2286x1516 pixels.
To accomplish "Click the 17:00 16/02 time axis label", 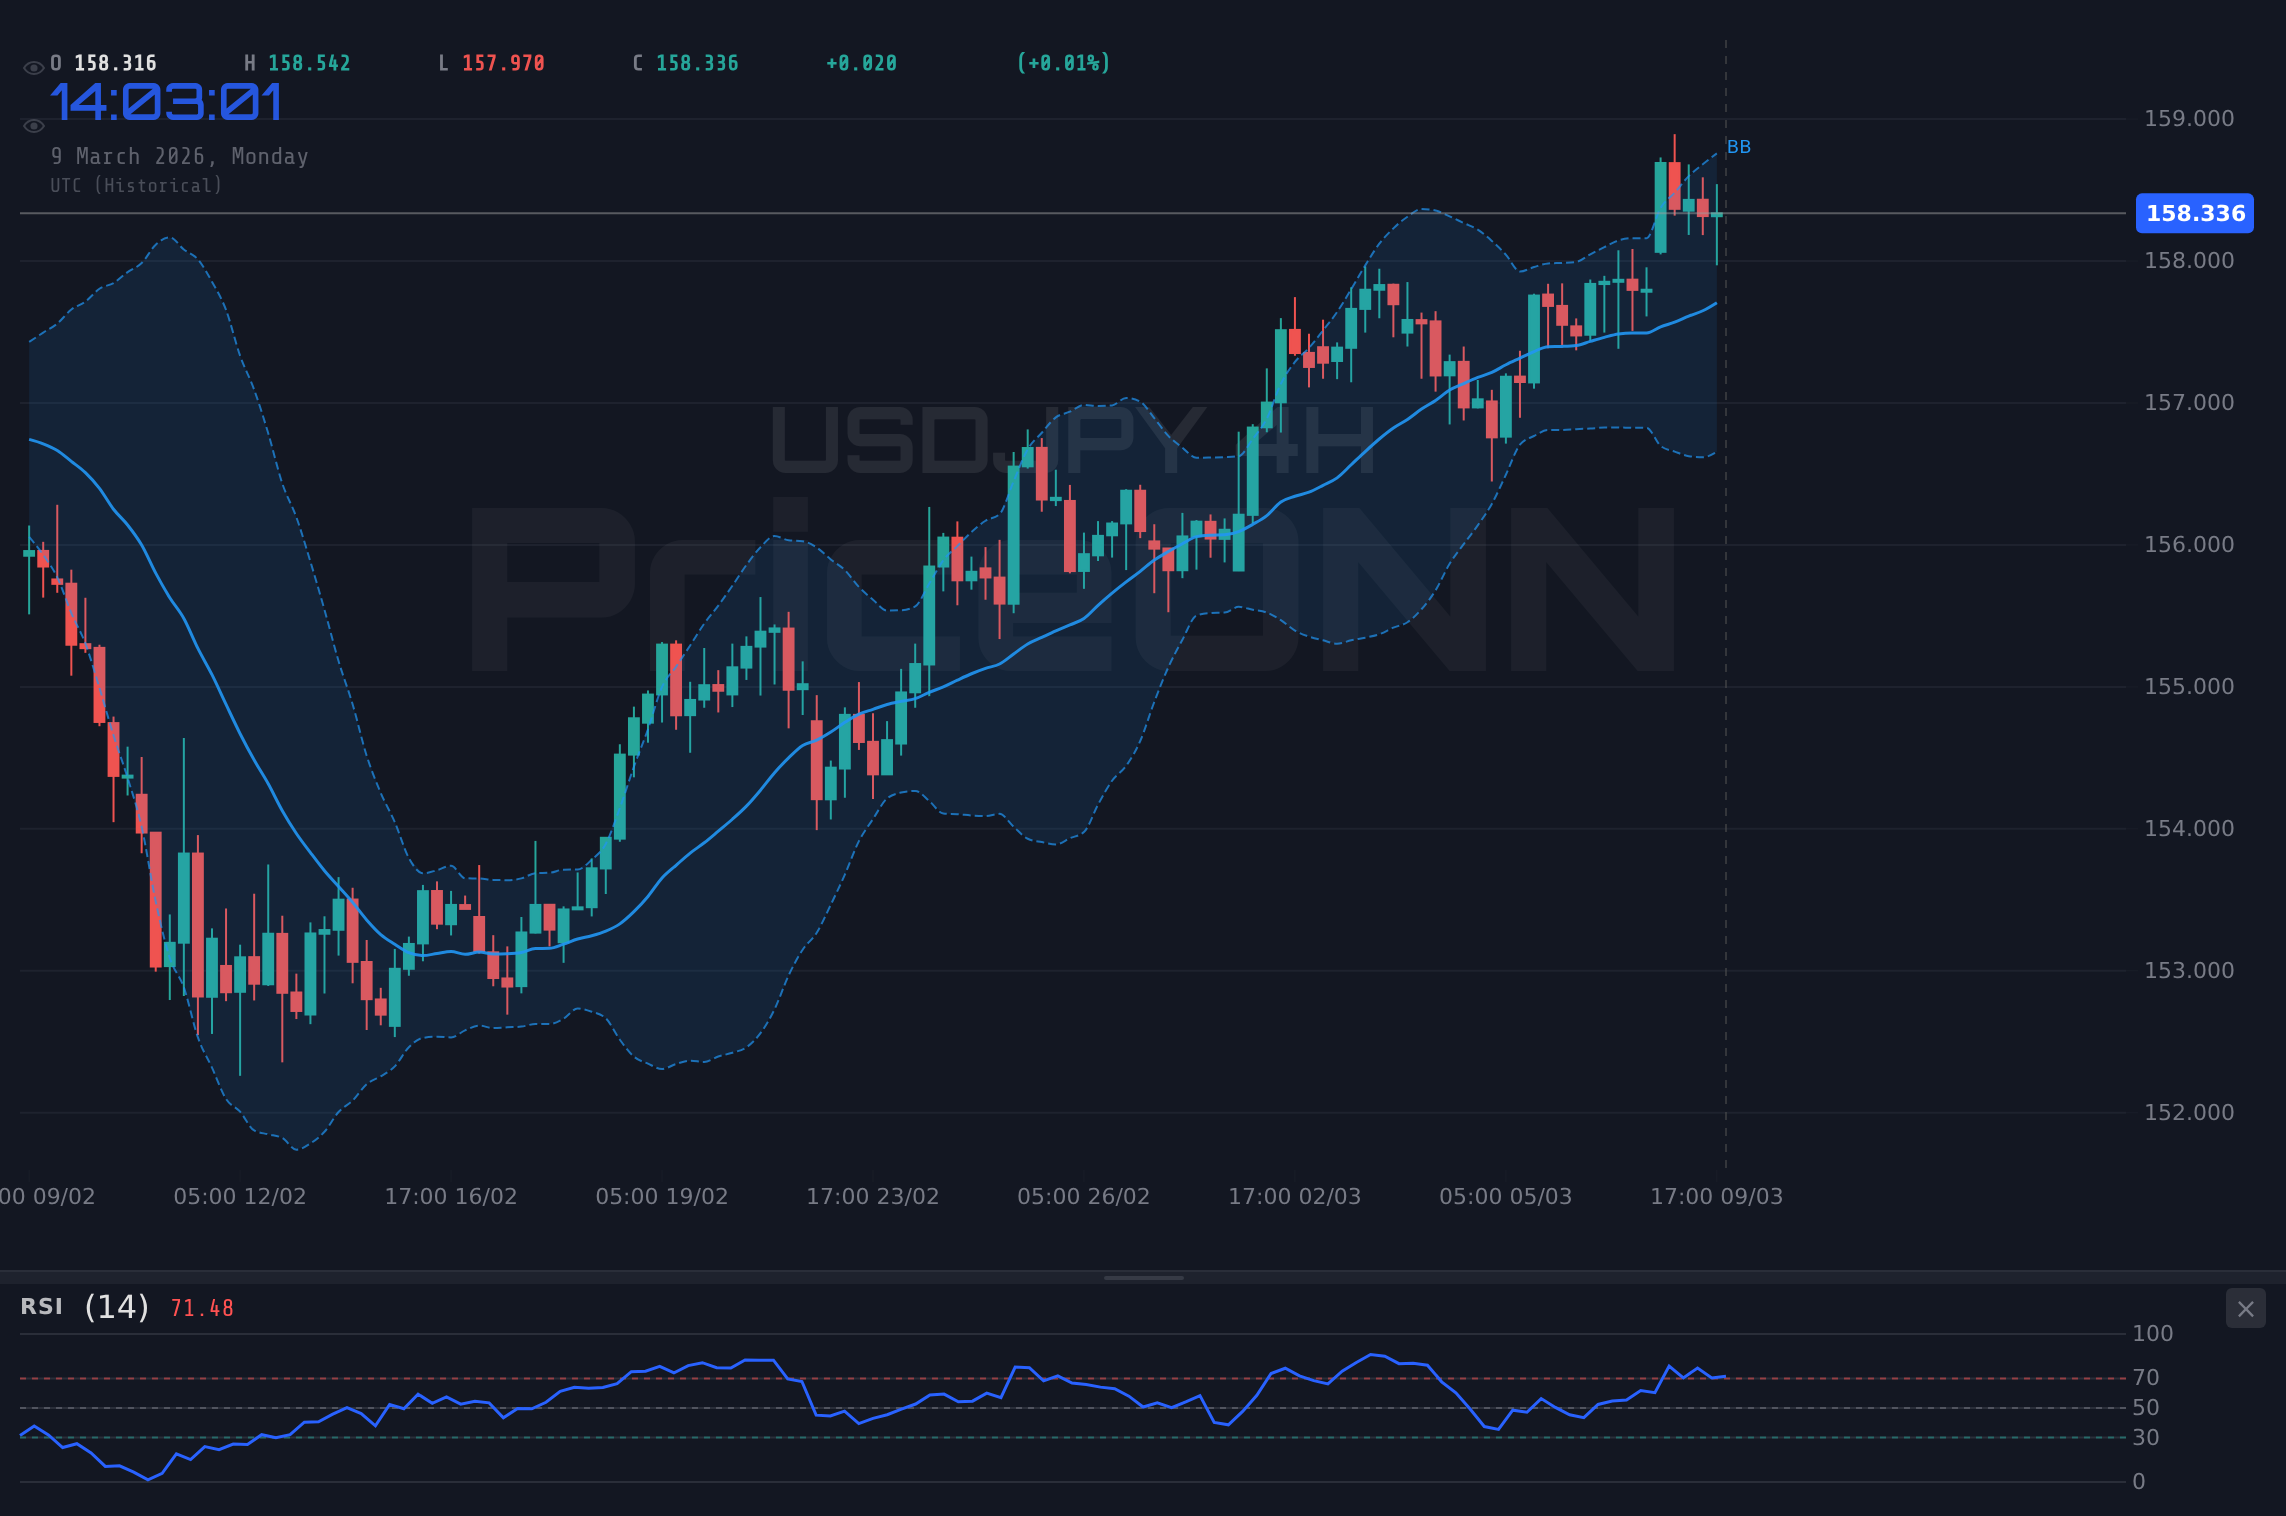I will (x=451, y=1197).
